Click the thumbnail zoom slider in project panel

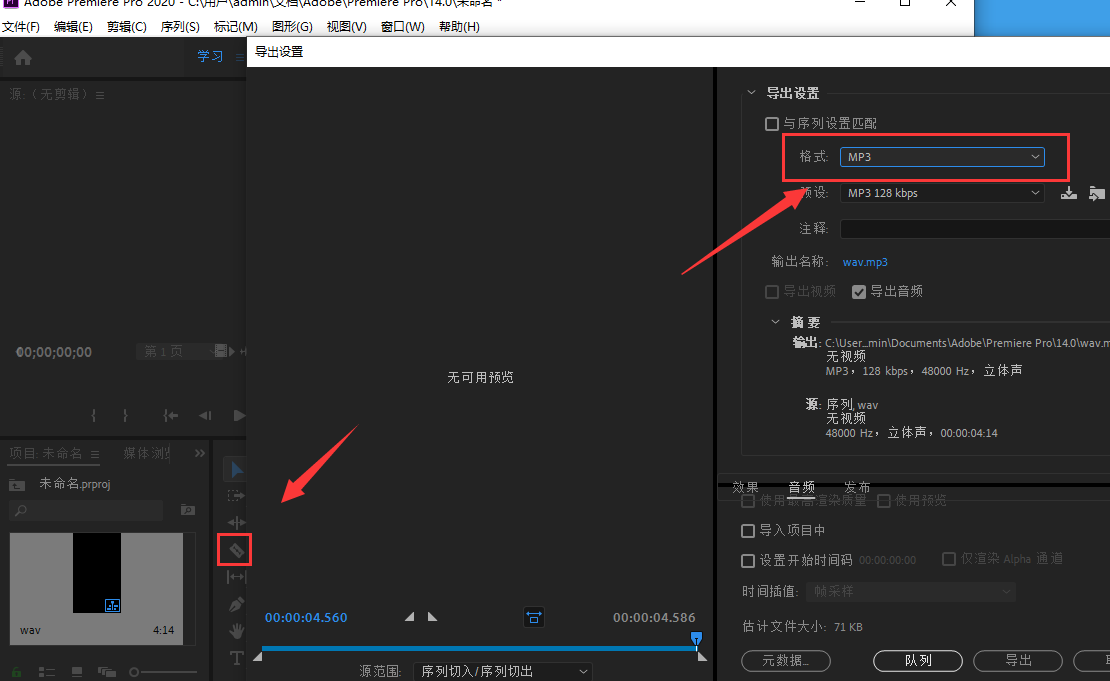point(135,672)
